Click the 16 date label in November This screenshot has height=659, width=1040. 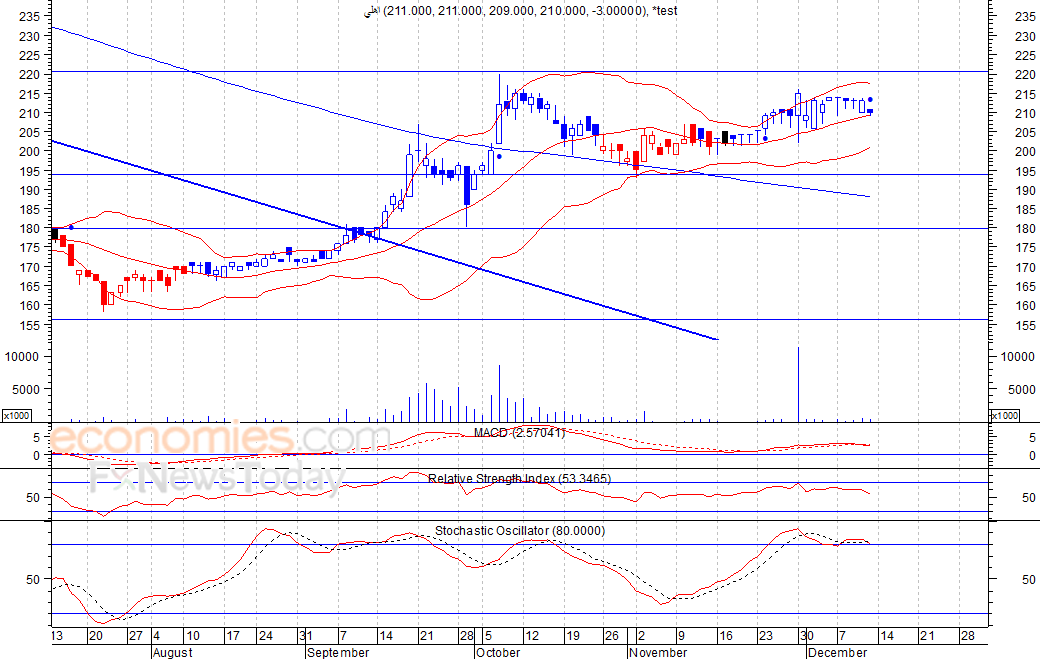coord(726,636)
